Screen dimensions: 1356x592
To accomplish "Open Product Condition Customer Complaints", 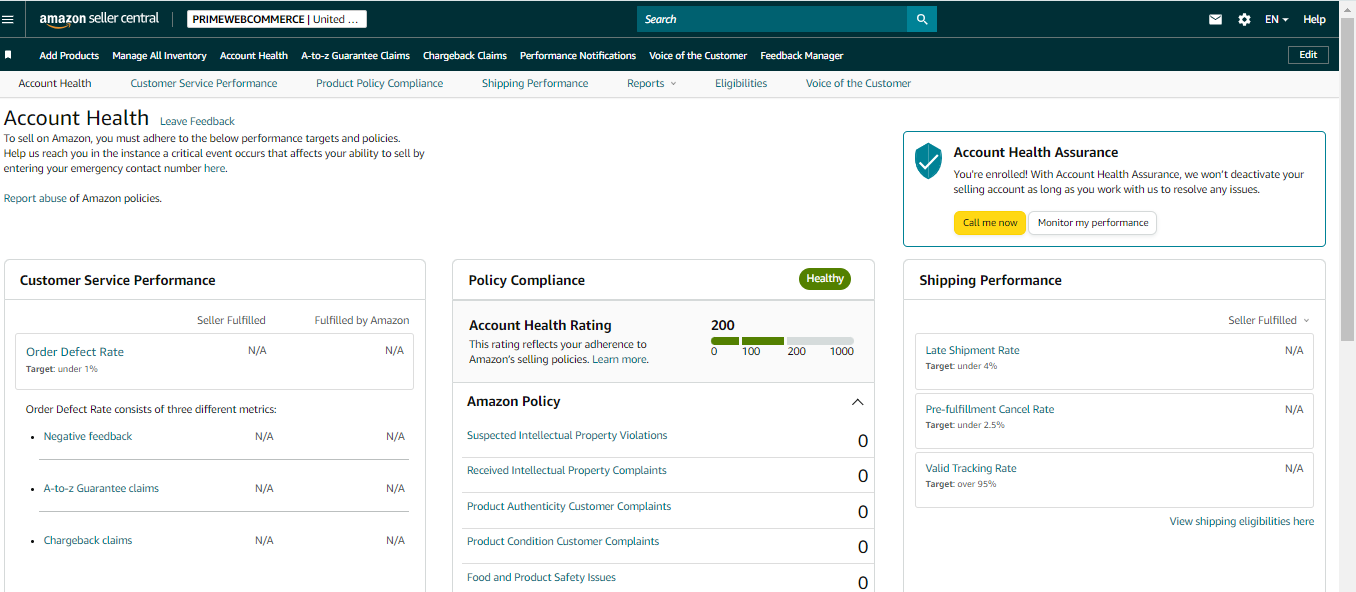I will pos(563,541).
